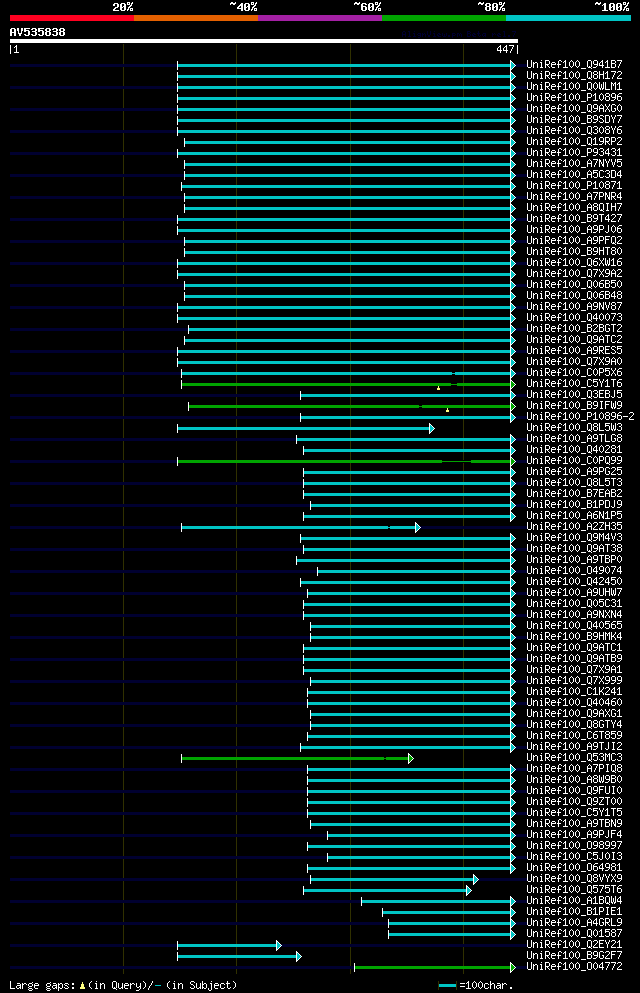Image resolution: width=640 pixels, height=993 pixels.
Task: Click the green alignment bar for UniRef100_O04772
Action: [x=435, y=967]
